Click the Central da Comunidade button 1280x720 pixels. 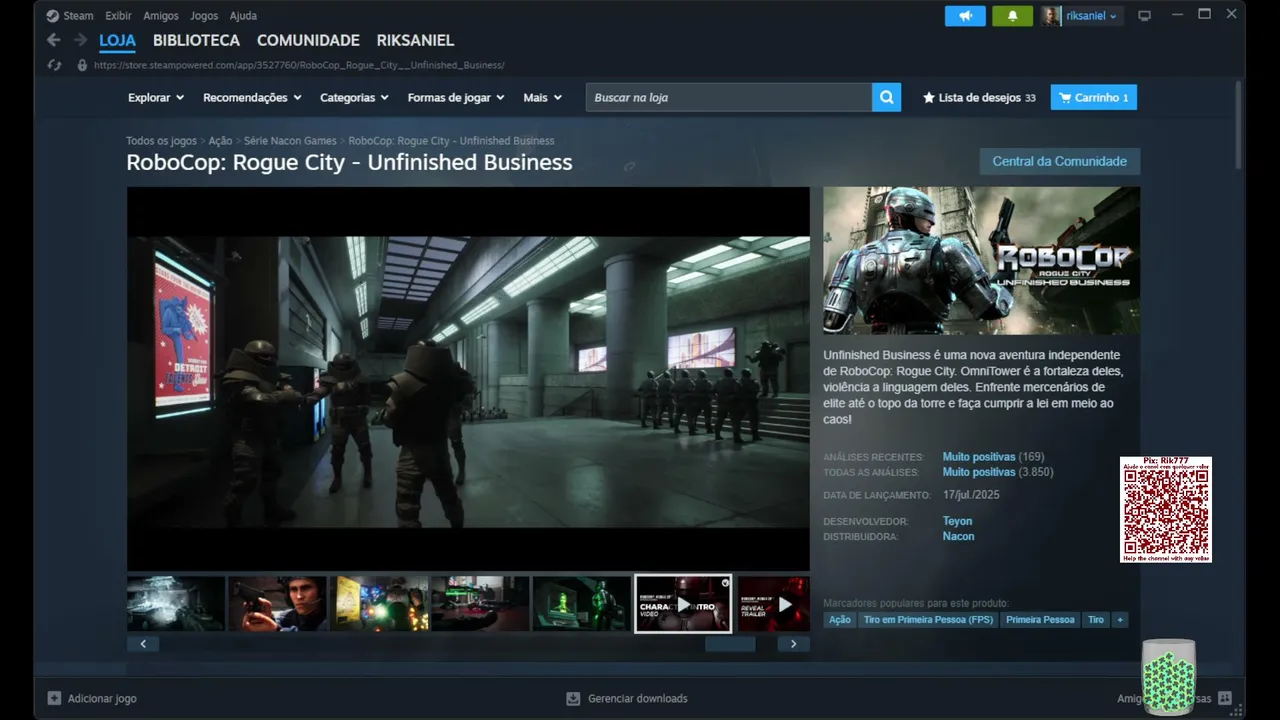(x=1059, y=161)
